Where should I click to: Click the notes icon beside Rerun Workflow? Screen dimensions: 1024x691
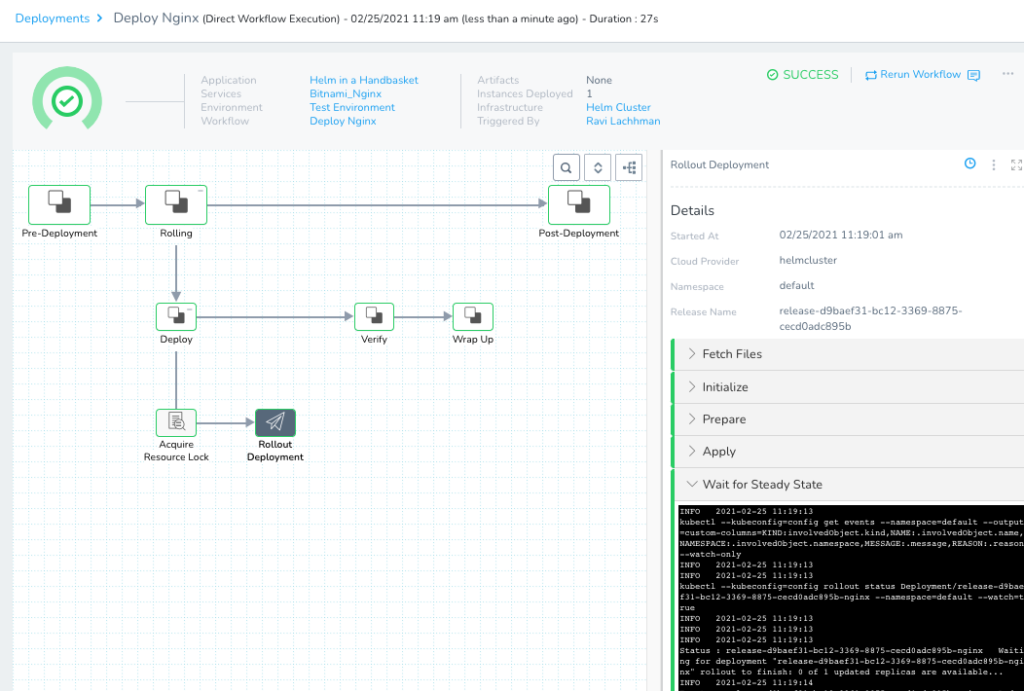pyautogui.click(x=974, y=75)
